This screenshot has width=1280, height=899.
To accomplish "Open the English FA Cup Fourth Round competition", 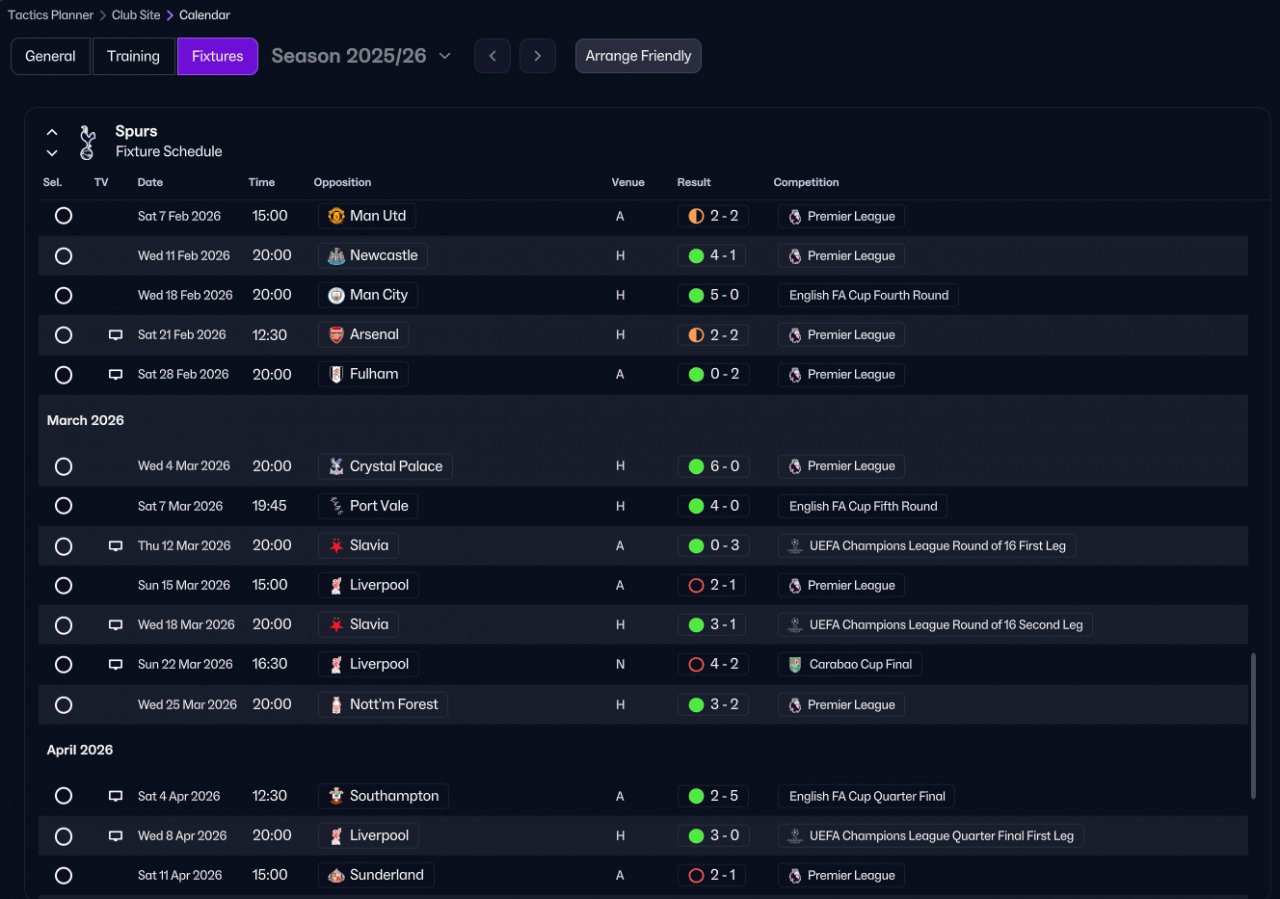I will [x=868, y=295].
